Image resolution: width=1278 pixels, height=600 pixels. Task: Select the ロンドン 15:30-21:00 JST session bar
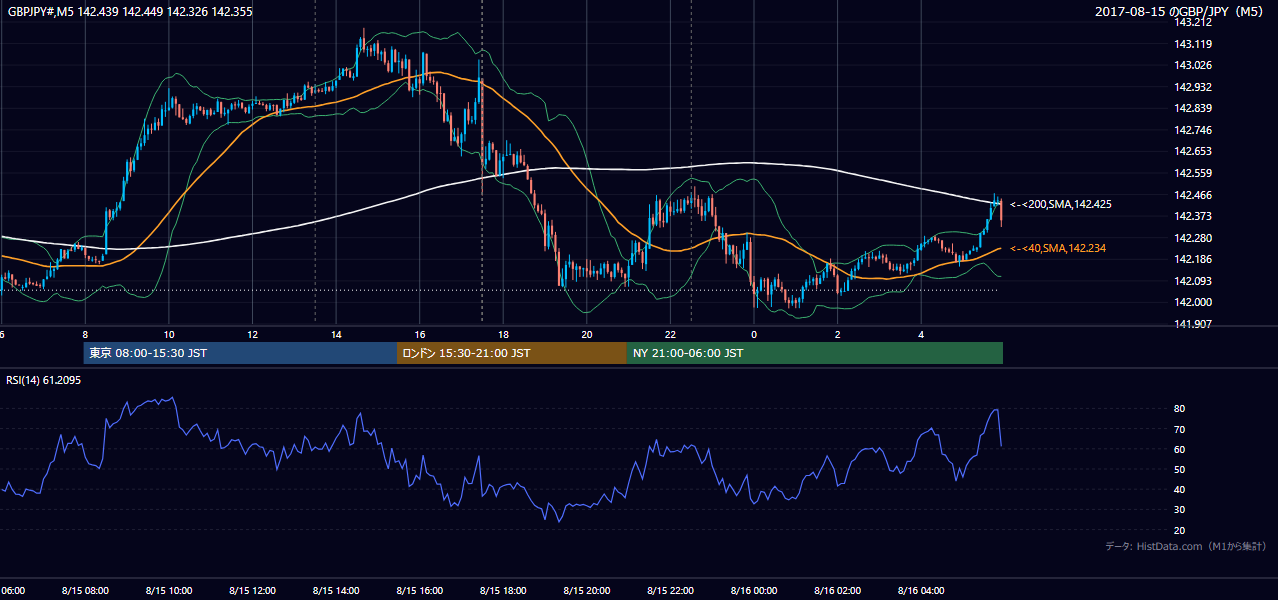(x=511, y=353)
